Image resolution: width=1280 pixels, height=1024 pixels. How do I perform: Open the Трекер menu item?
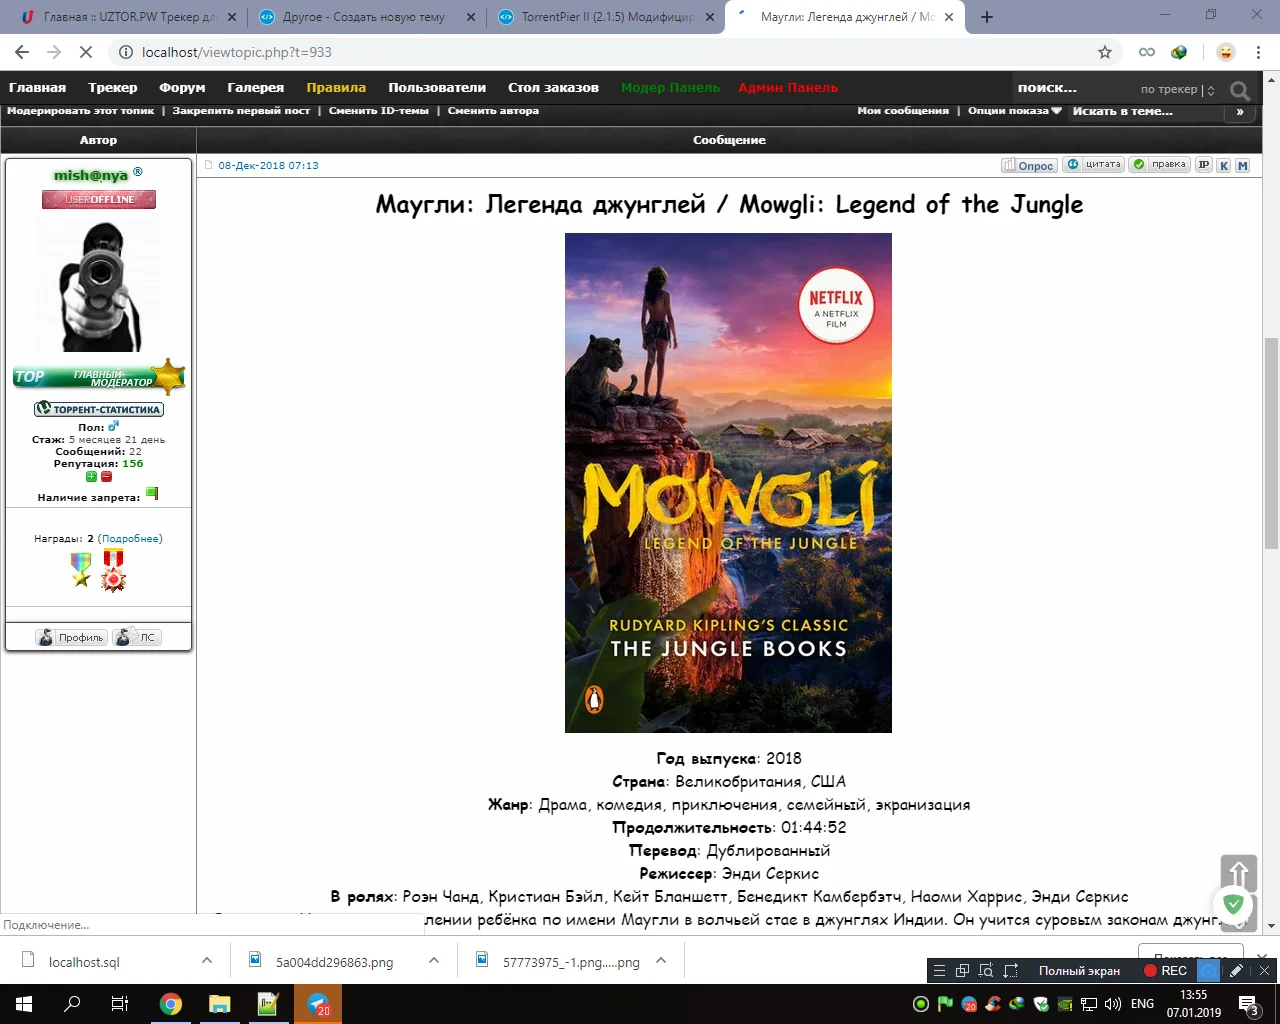[113, 88]
